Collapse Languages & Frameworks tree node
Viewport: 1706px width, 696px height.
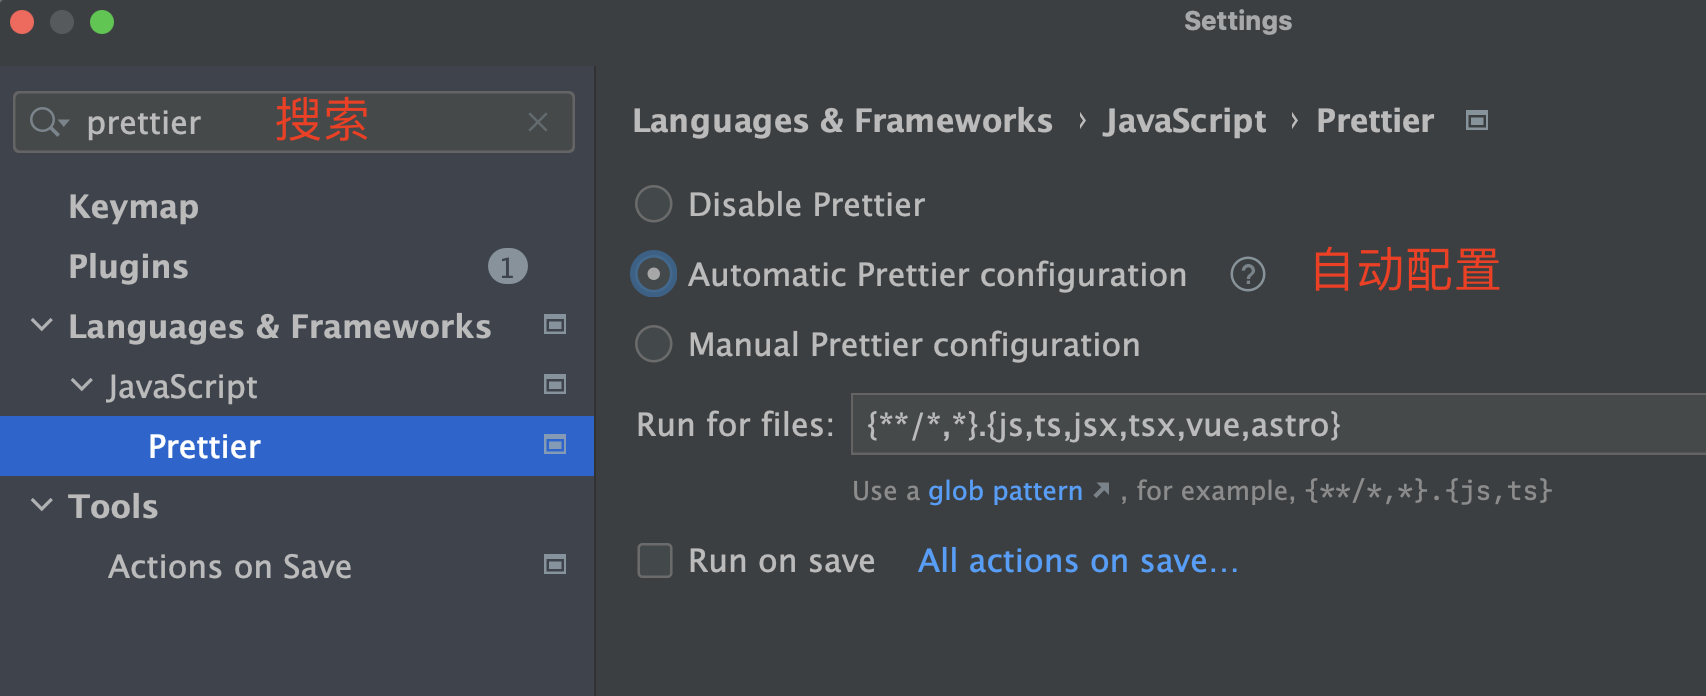pyautogui.click(x=42, y=325)
